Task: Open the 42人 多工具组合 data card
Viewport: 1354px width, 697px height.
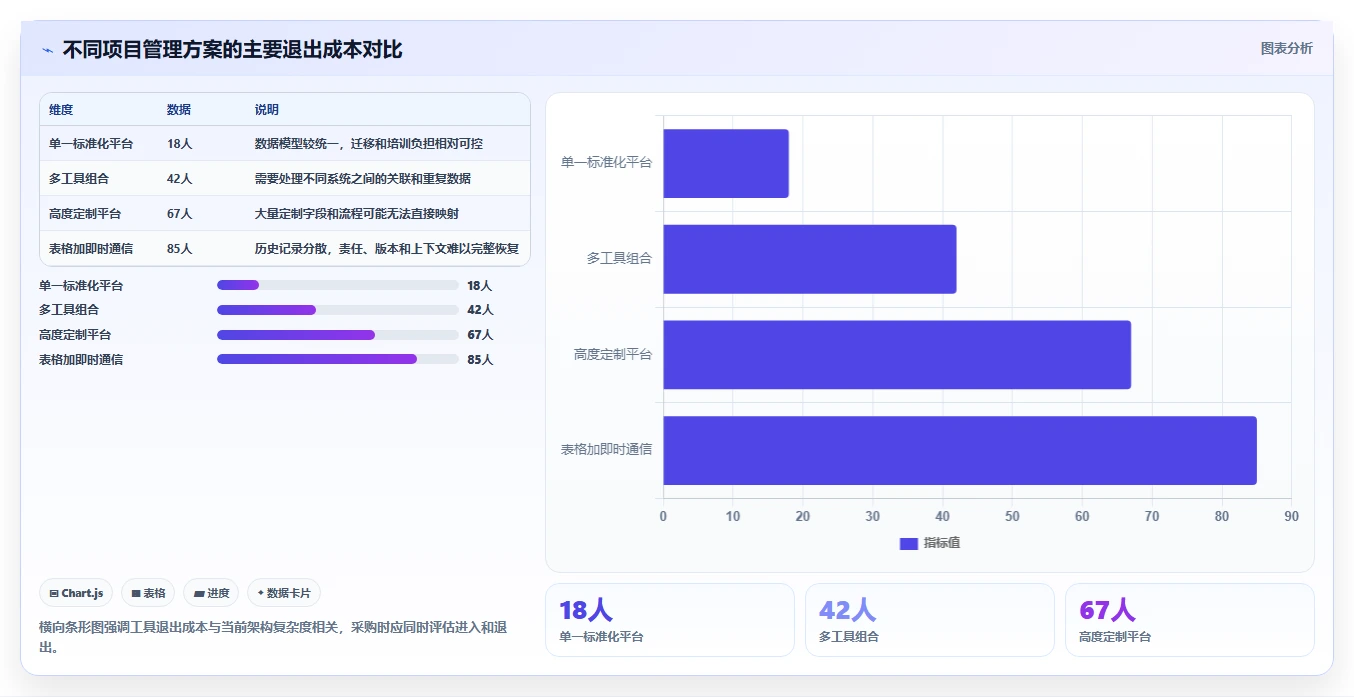Action: [x=930, y=620]
